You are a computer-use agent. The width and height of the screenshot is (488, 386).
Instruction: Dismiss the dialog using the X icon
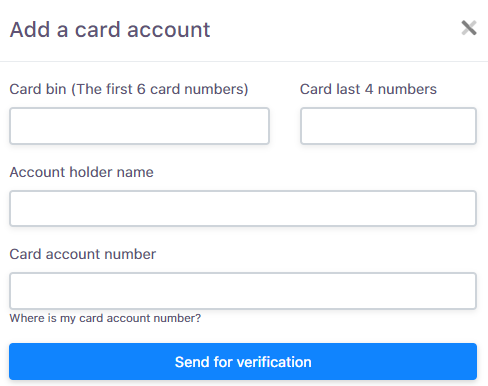[469, 28]
